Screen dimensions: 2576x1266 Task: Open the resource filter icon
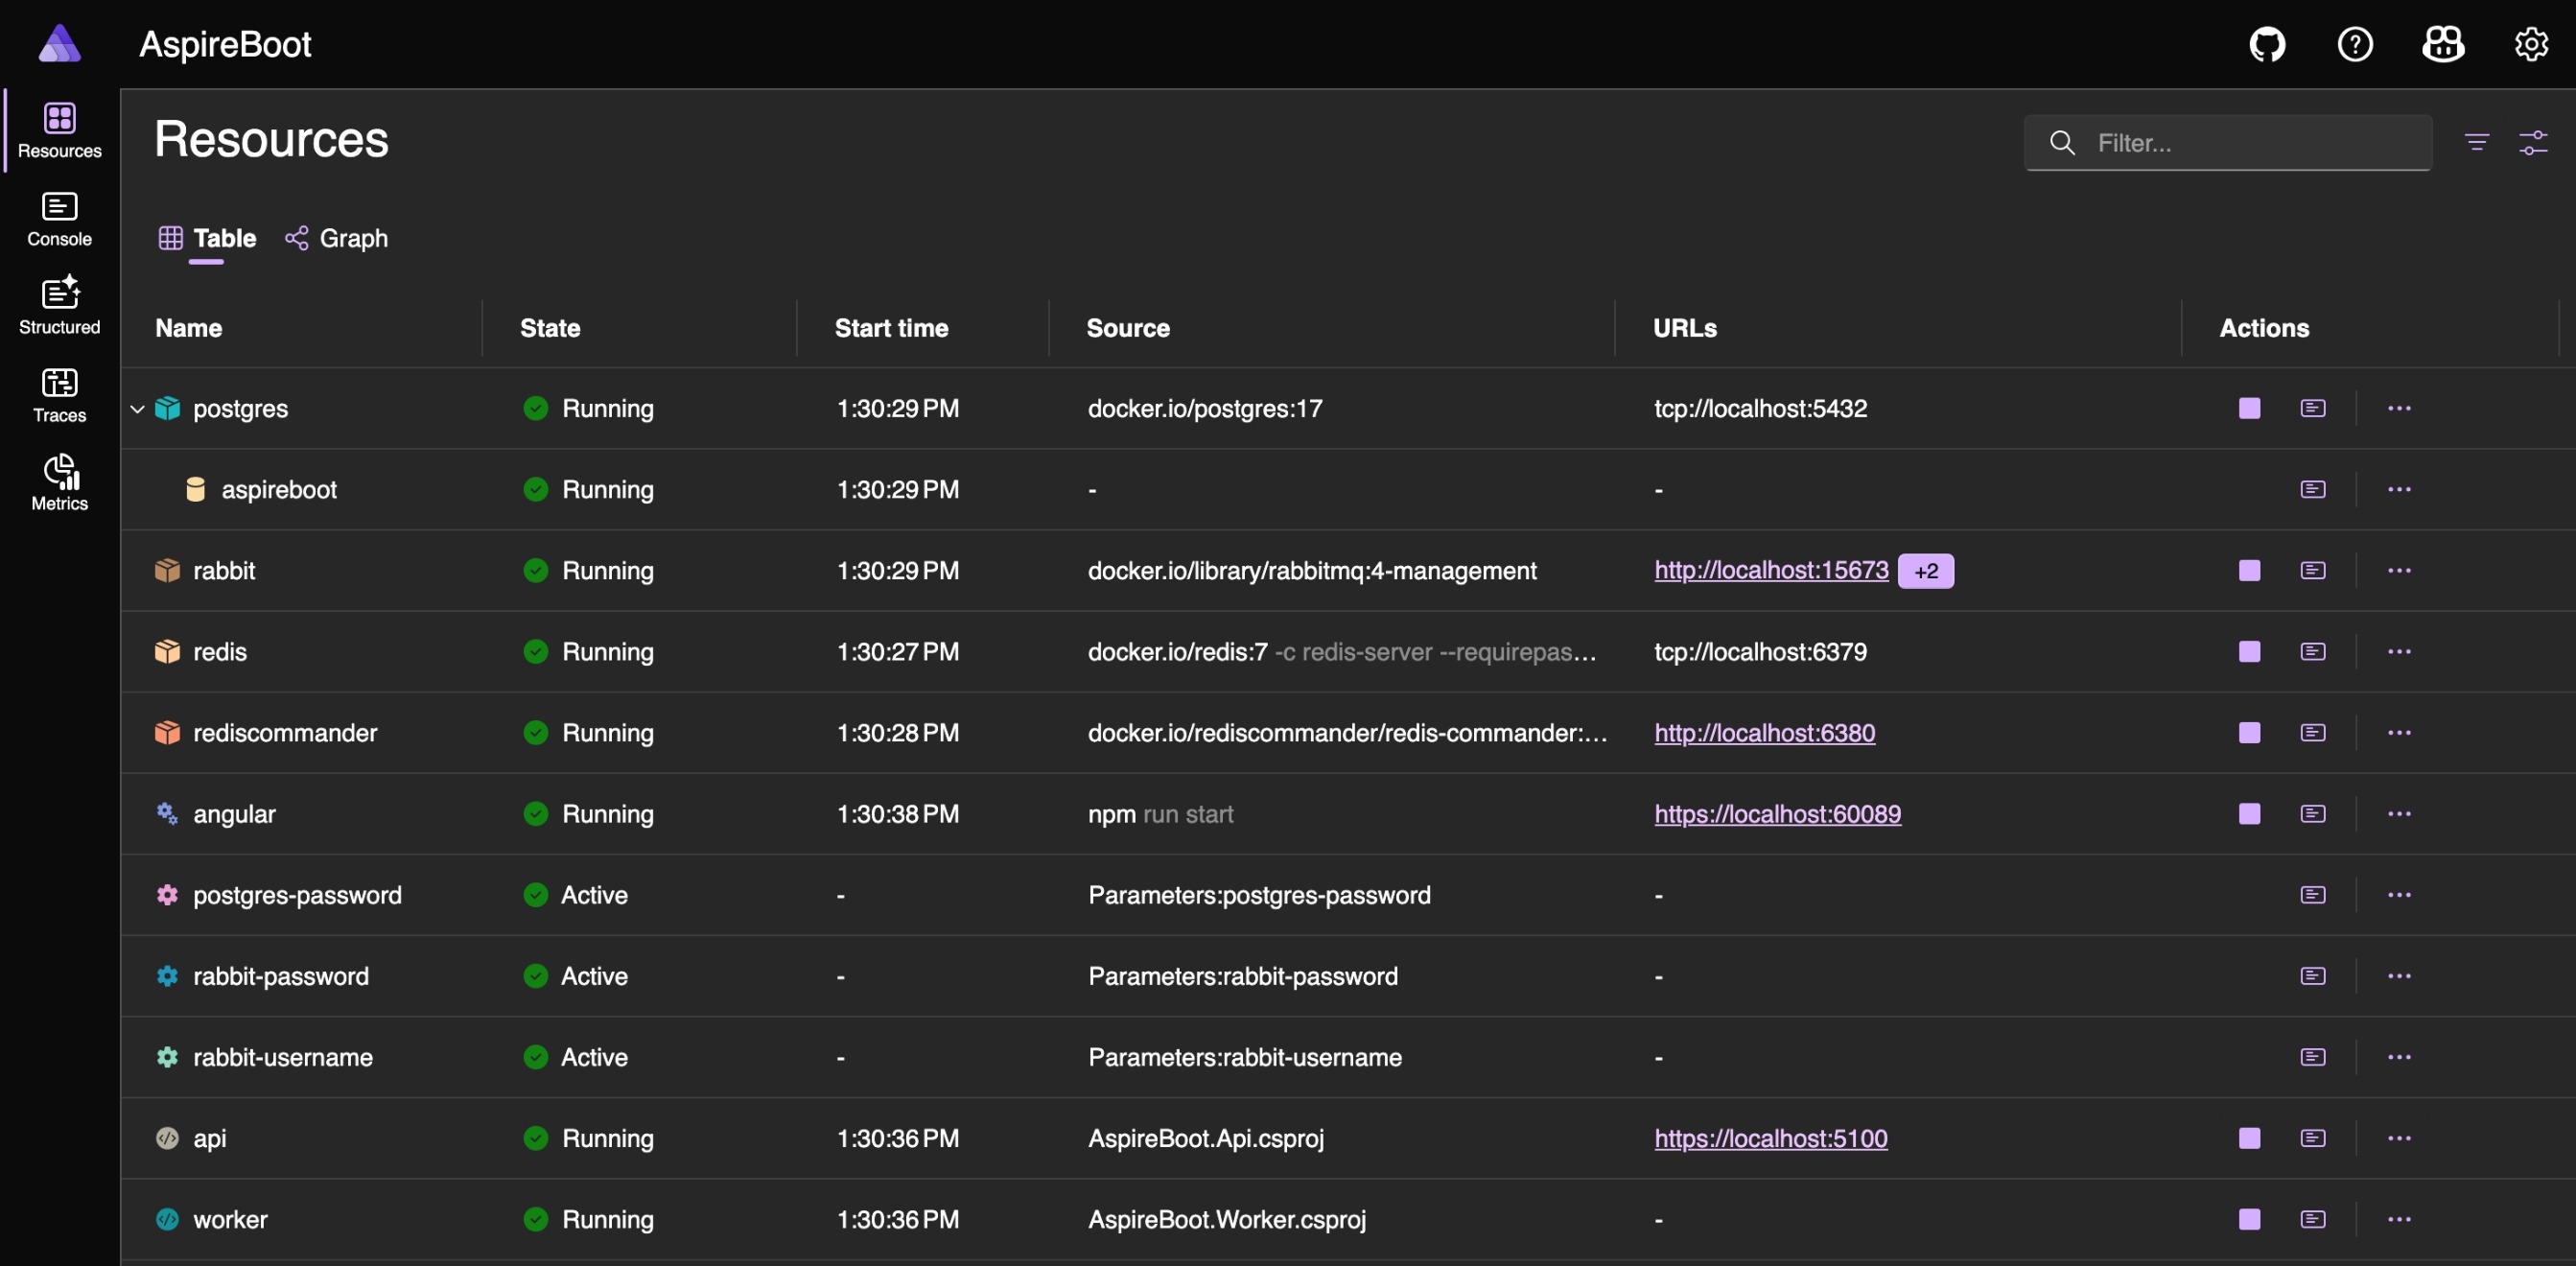coord(2477,143)
